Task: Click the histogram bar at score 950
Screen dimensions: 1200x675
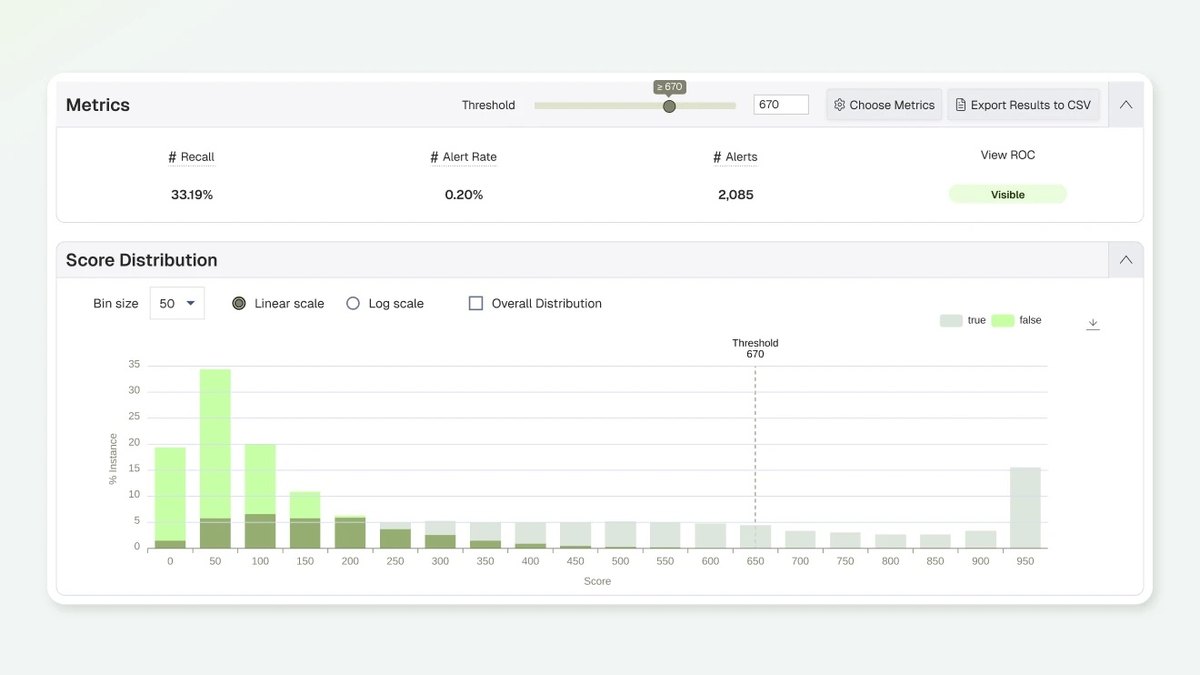Action: 1025,507
